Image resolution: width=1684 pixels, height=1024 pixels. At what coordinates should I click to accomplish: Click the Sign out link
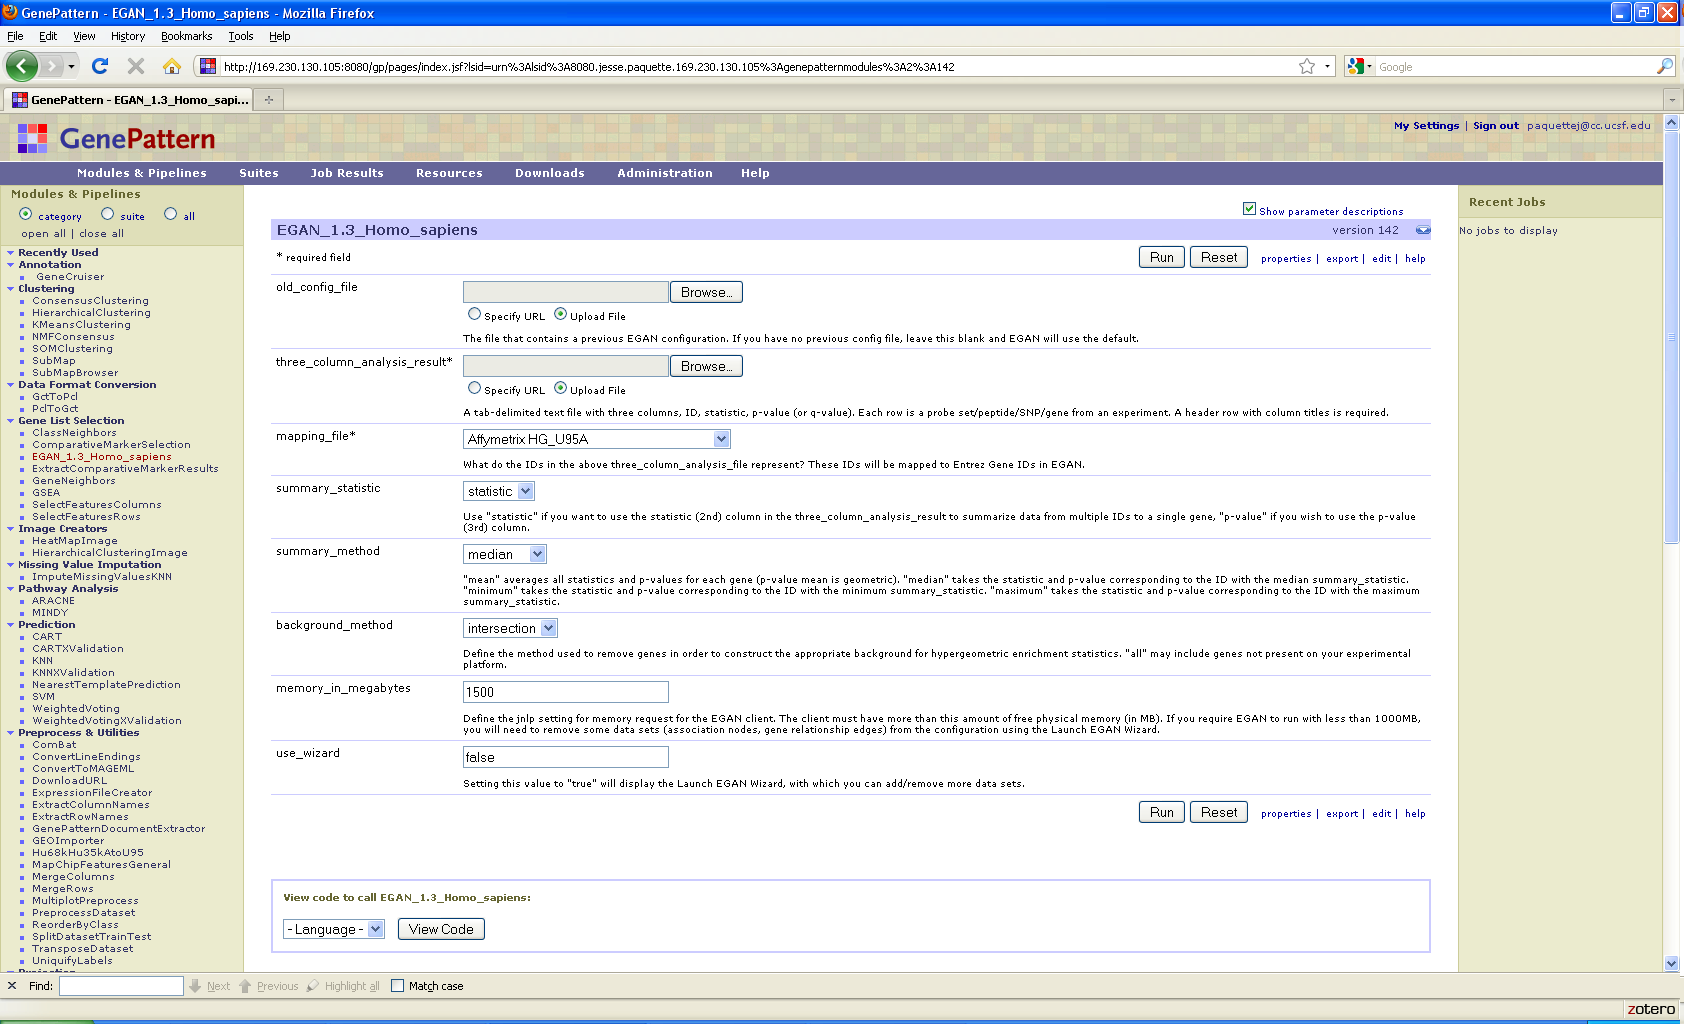coord(1496,125)
